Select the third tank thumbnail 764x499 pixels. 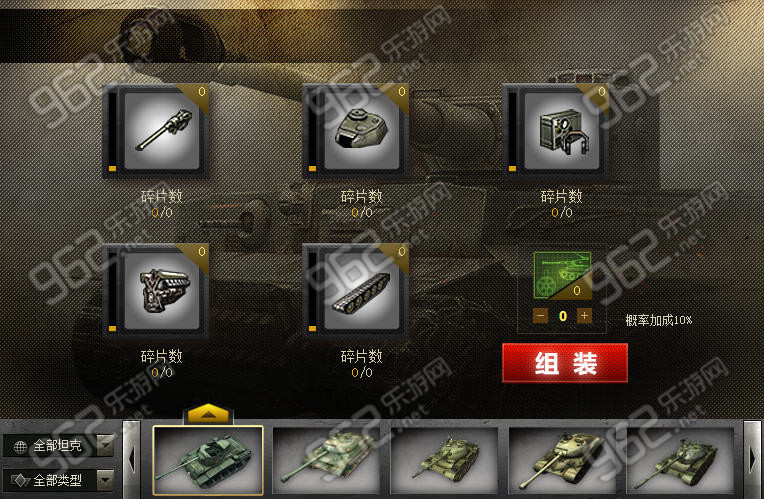click(444, 461)
